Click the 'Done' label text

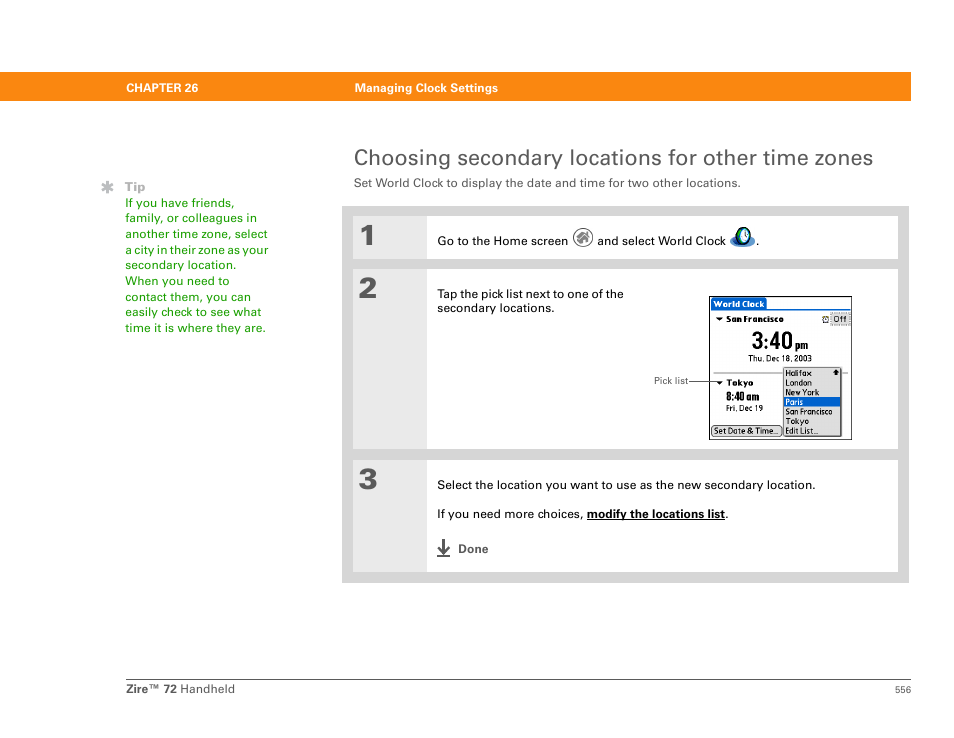click(473, 549)
